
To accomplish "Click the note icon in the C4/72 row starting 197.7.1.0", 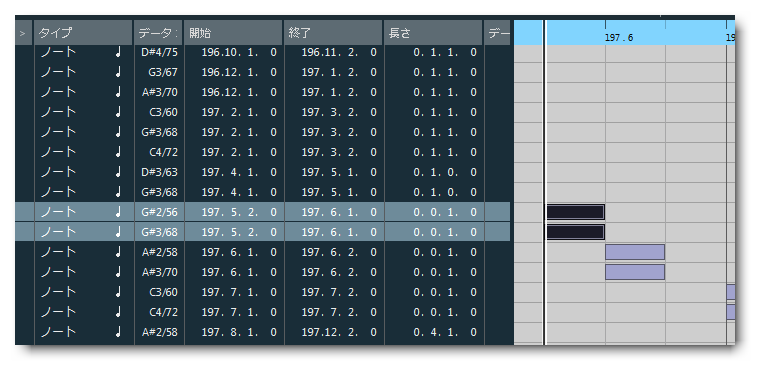I will (x=118, y=312).
